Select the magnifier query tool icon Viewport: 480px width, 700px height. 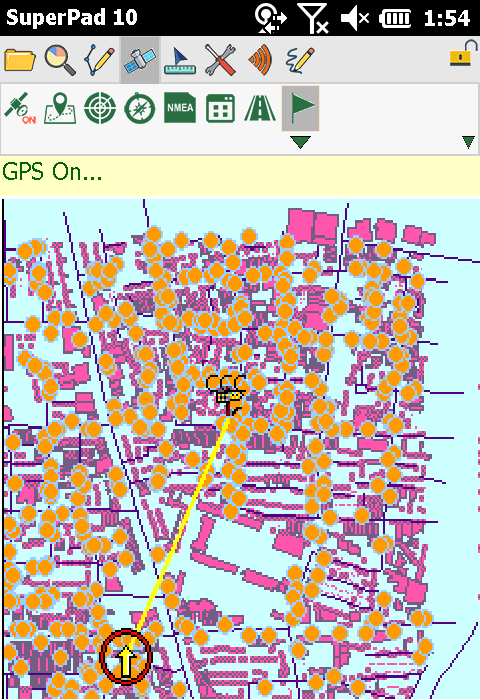(60, 60)
